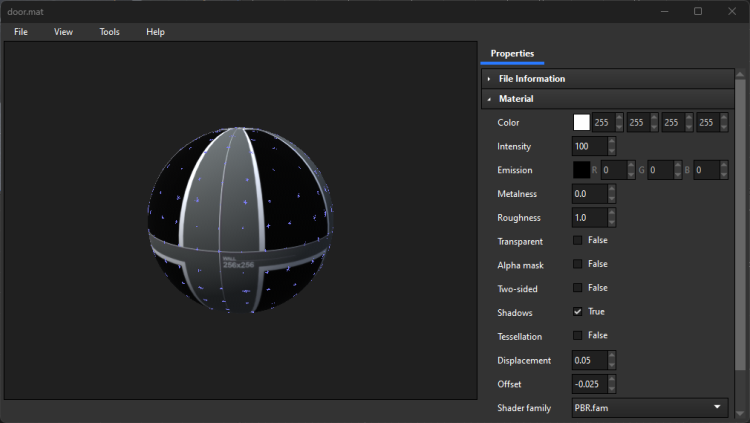Open the Help menu

[155, 32]
